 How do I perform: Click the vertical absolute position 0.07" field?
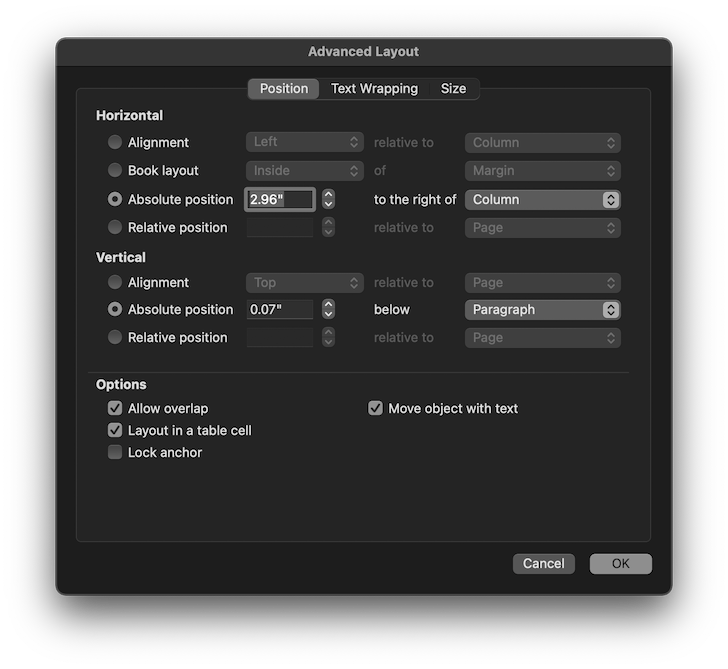click(x=280, y=310)
